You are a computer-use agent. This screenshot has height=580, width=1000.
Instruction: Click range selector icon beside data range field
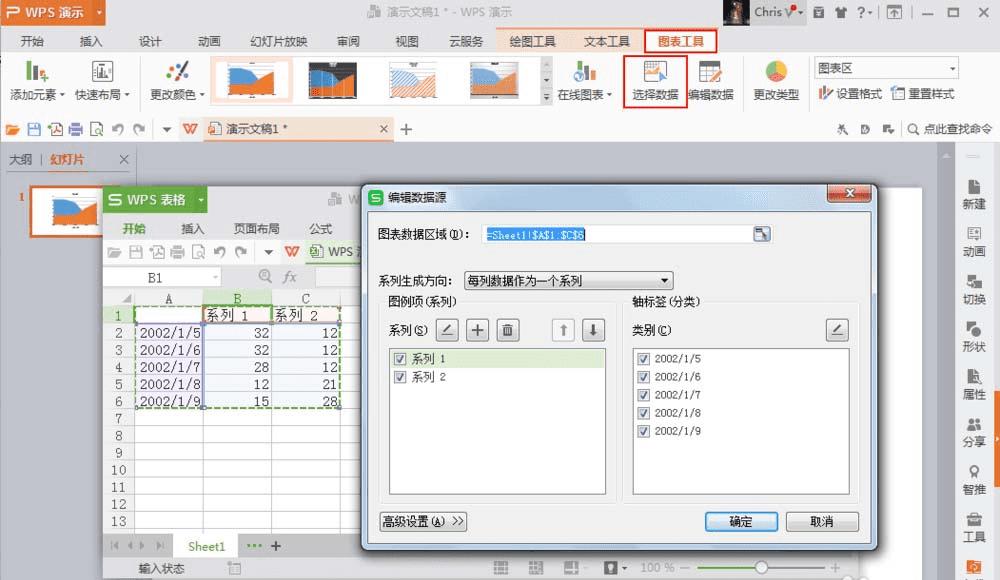(761, 234)
